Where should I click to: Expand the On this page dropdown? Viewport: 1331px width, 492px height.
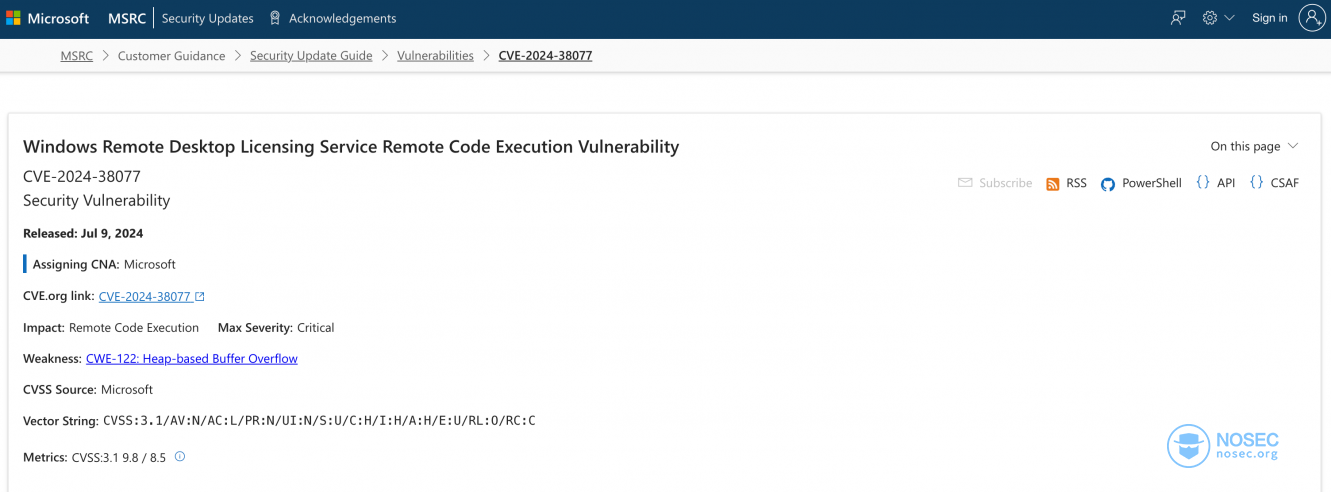point(1254,146)
